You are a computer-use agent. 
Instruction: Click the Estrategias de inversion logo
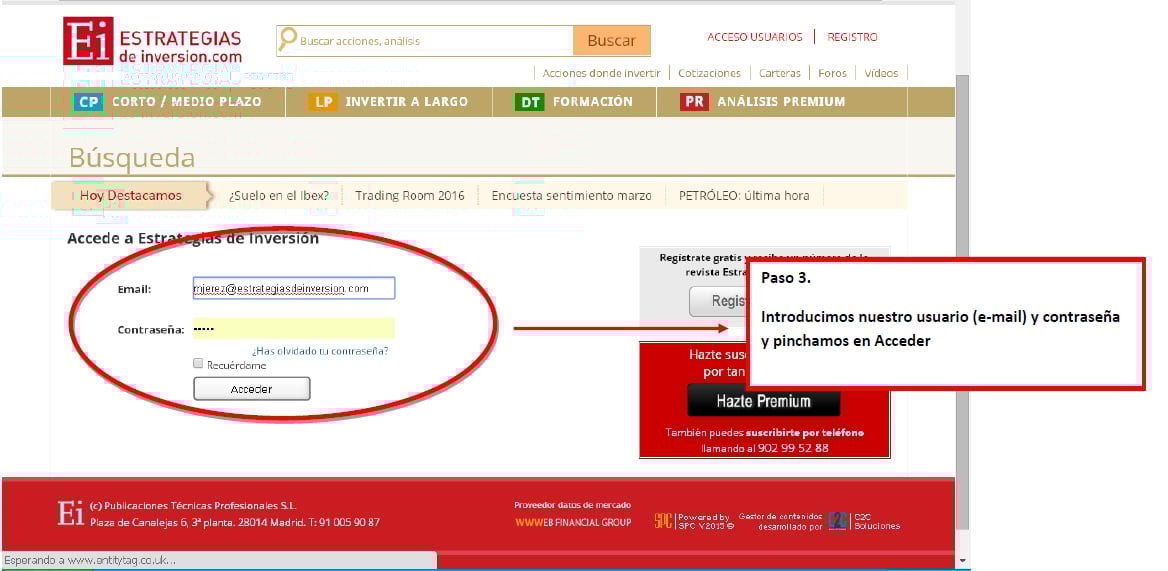(153, 41)
